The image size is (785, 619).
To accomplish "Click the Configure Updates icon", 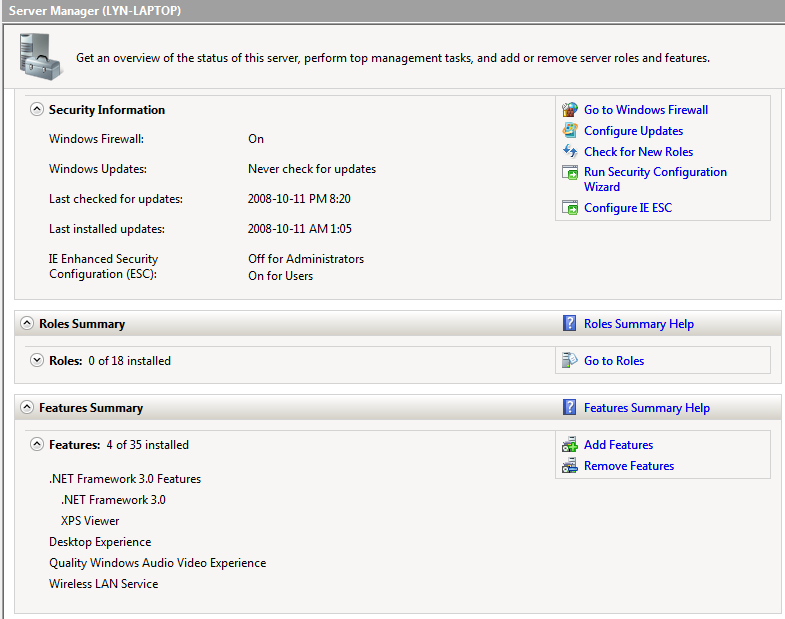I will coord(570,131).
